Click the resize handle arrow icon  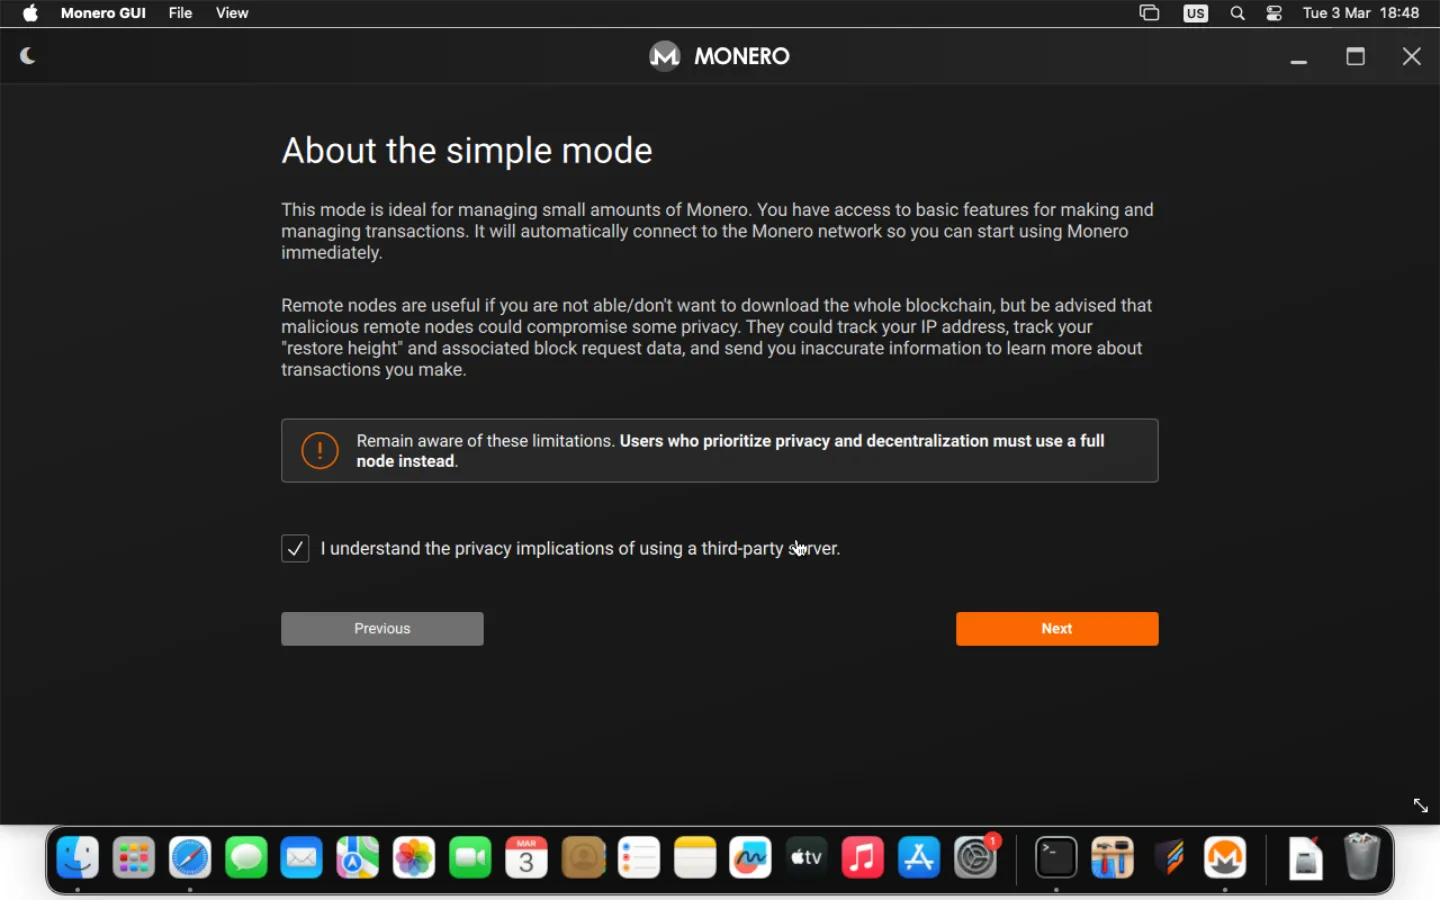pos(1421,806)
